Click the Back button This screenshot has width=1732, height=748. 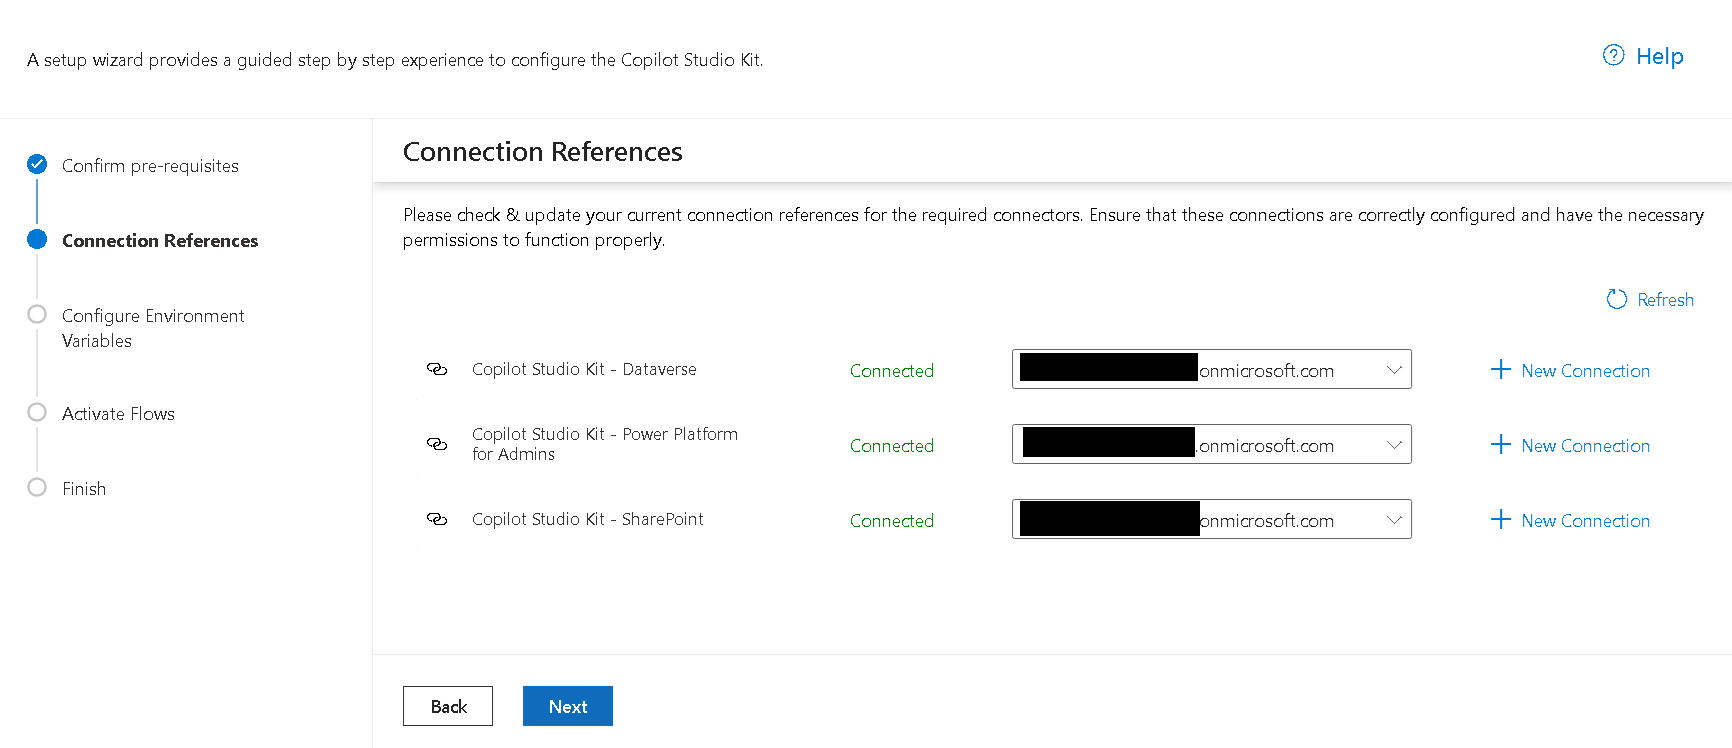point(448,706)
